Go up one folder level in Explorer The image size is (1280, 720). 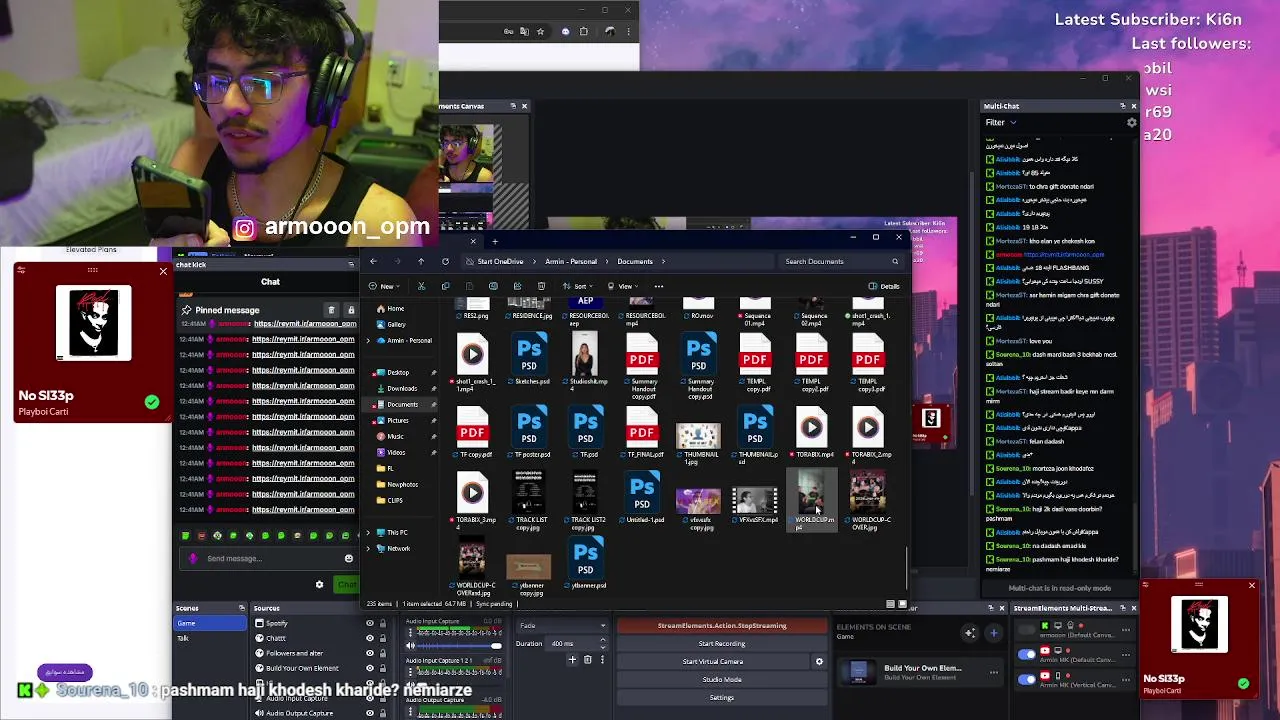click(x=421, y=261)
